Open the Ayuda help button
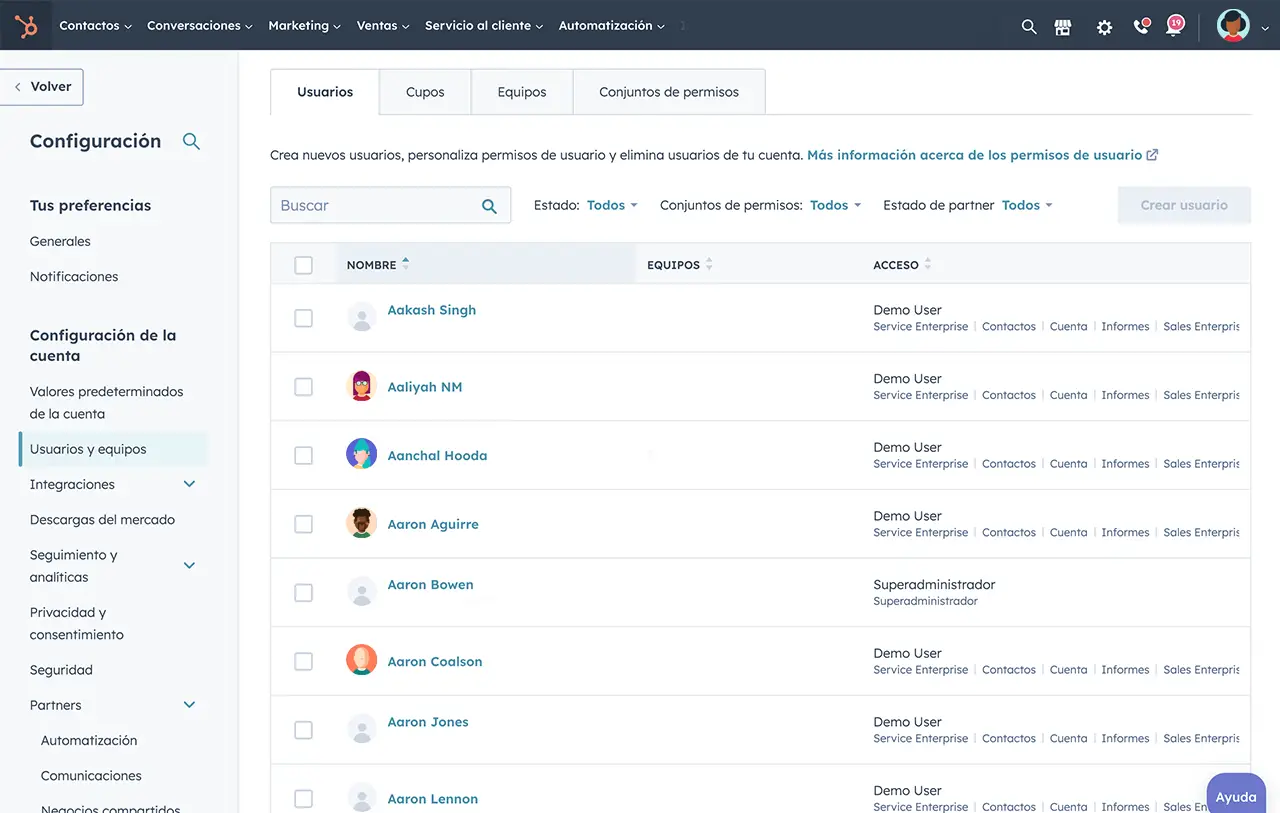This screenshot has height=813, width=1280. click(1236, 796)
